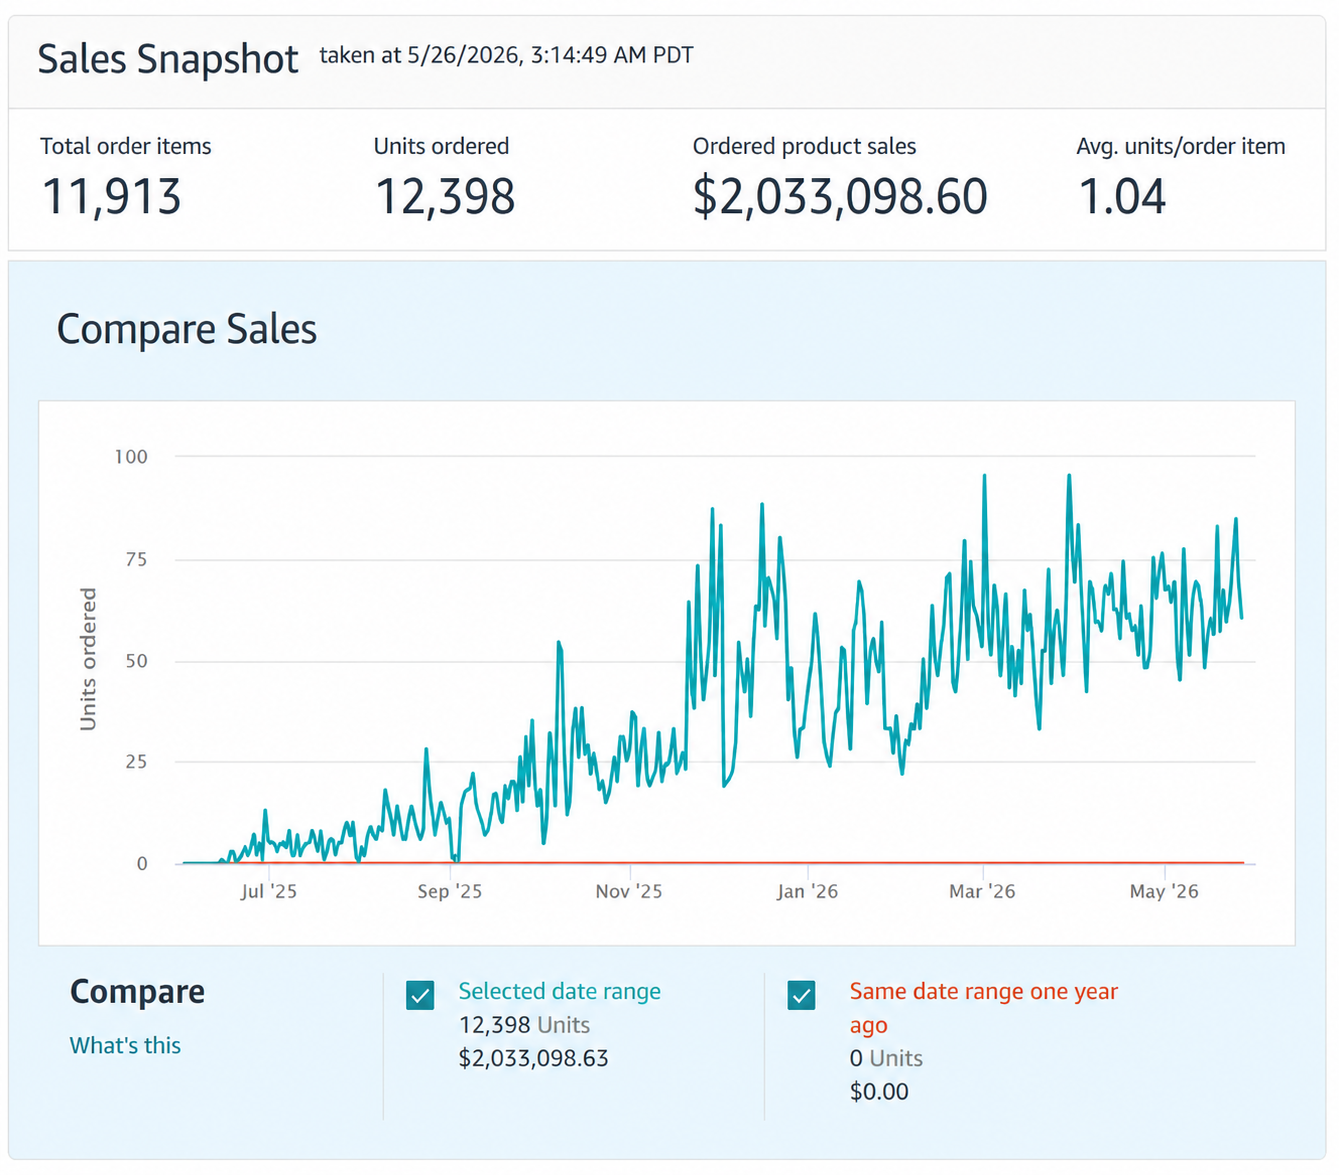Click the Compare Sales heading
This screenshot has width=1339, height=1175.
(x=187, y=329)
